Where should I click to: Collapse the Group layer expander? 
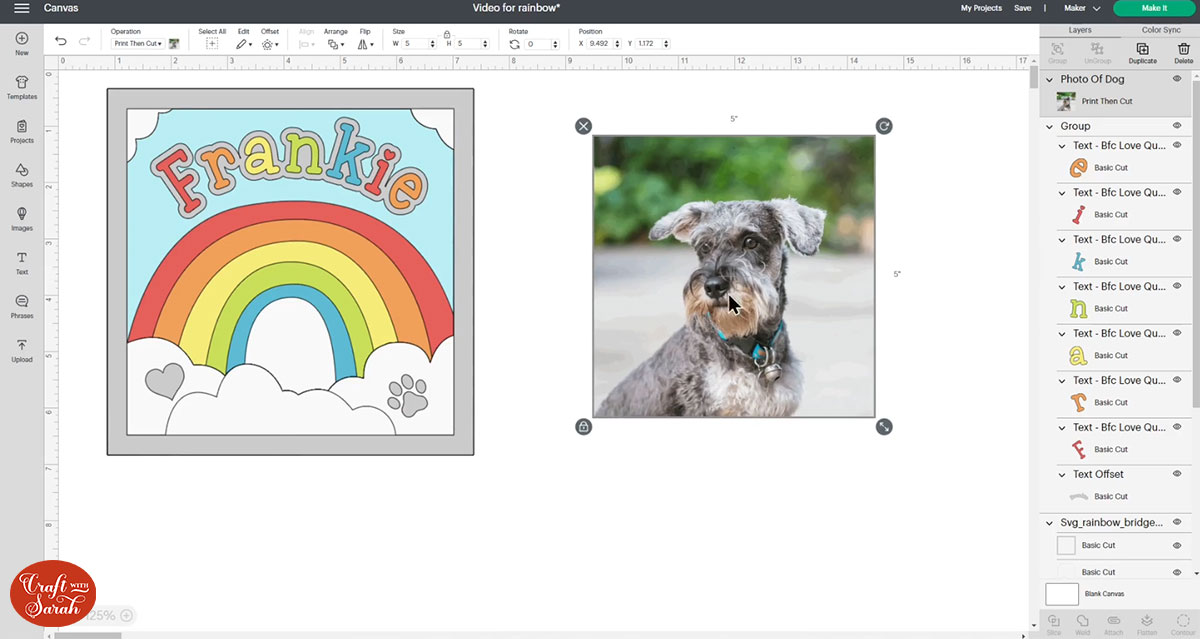(1049, 127)
